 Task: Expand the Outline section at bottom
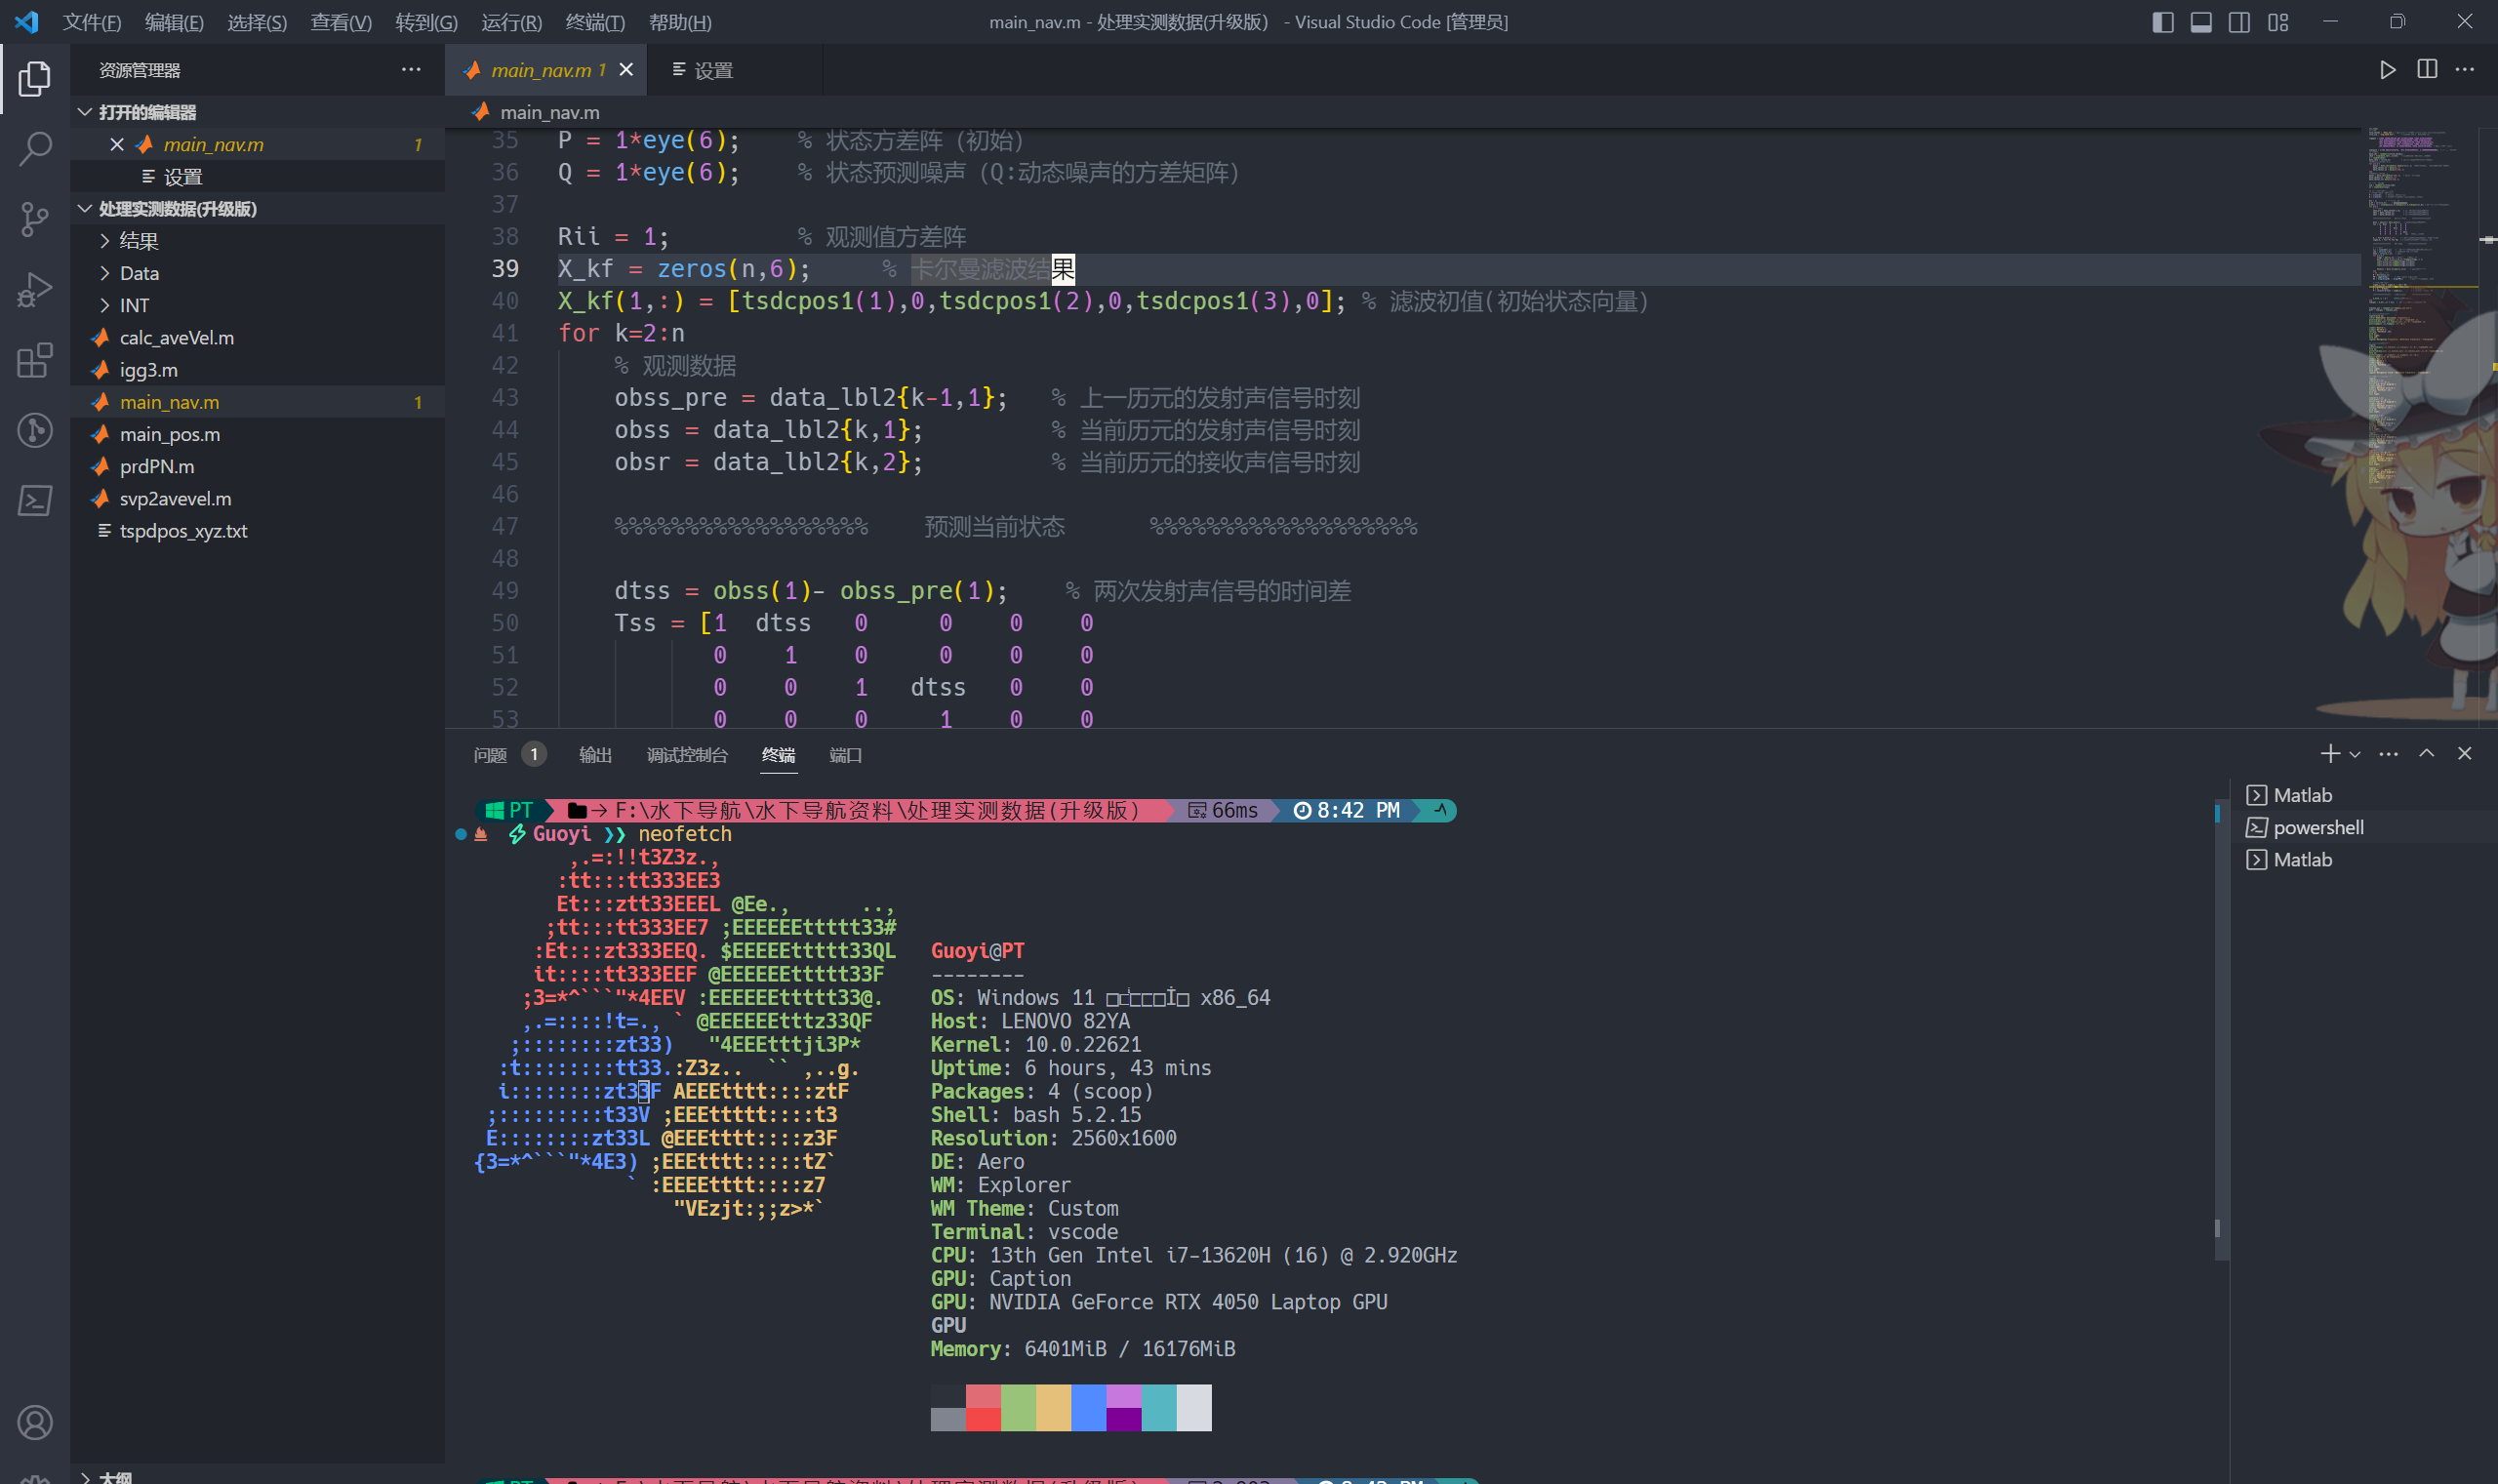click(258, 1476)
